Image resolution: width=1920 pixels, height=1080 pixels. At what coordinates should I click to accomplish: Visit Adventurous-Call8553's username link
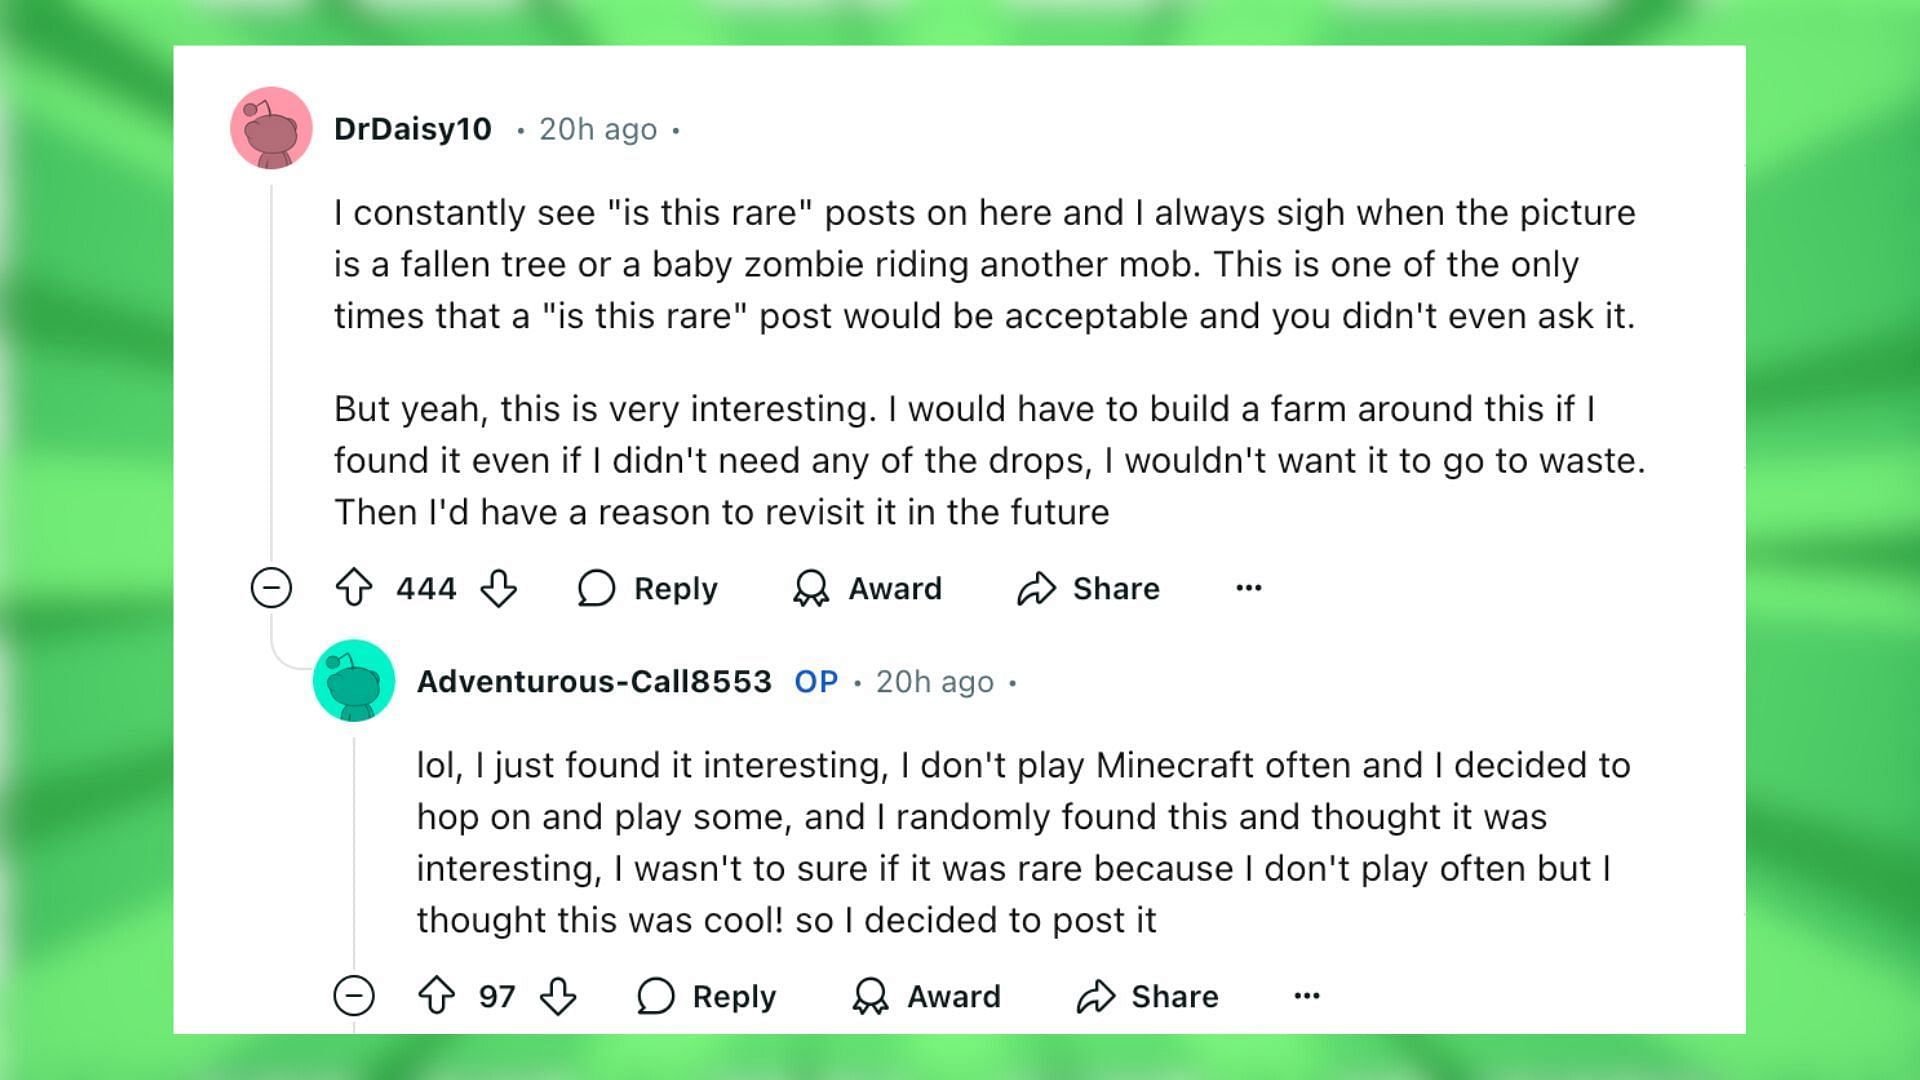594,681
